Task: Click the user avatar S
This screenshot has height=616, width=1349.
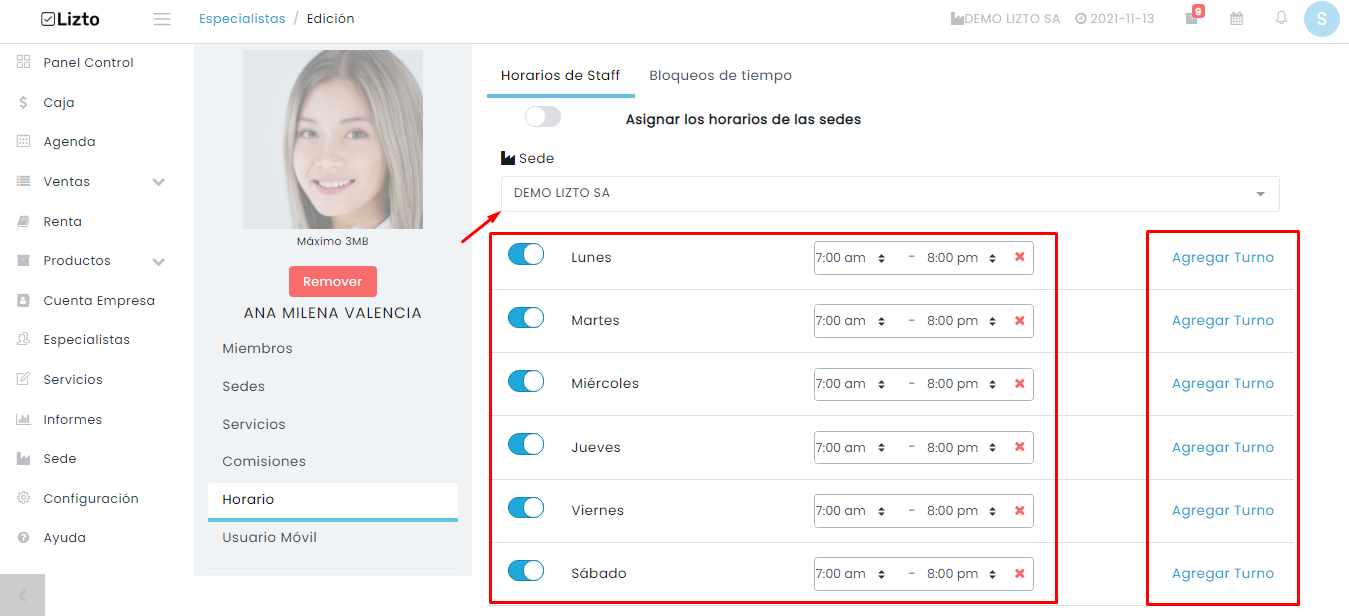Action: pyautogui.click(x=1321, y=19)
